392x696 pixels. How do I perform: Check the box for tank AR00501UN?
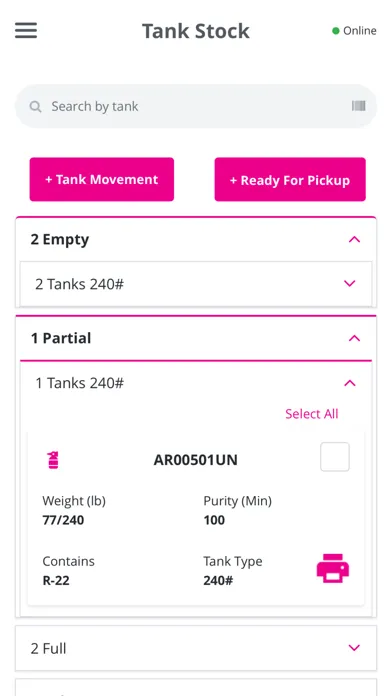[335, 456]
